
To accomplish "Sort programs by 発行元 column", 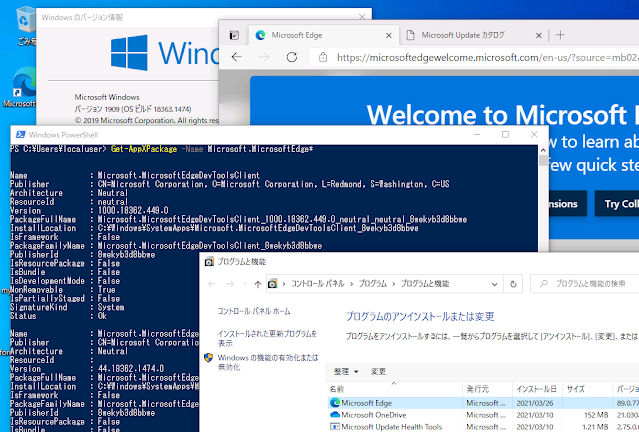I will point(487,389).
